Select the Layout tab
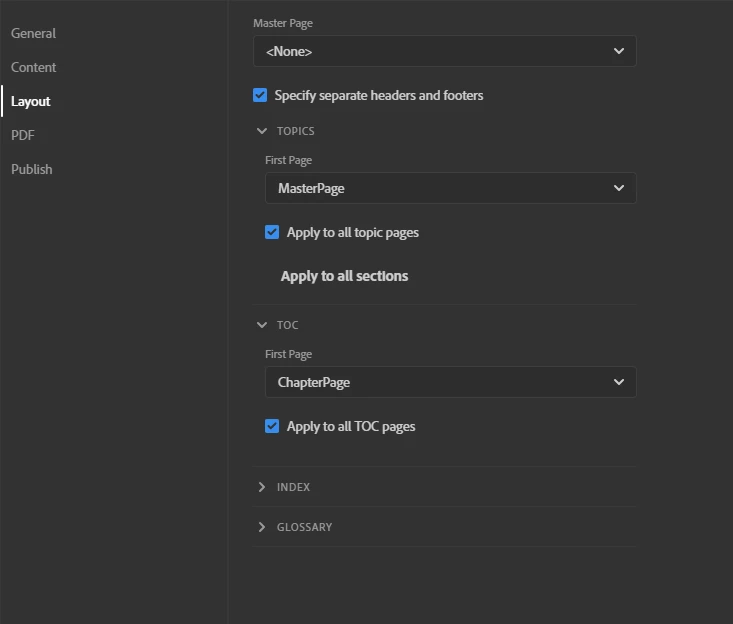733x624 pixels. tap(30, 101)
